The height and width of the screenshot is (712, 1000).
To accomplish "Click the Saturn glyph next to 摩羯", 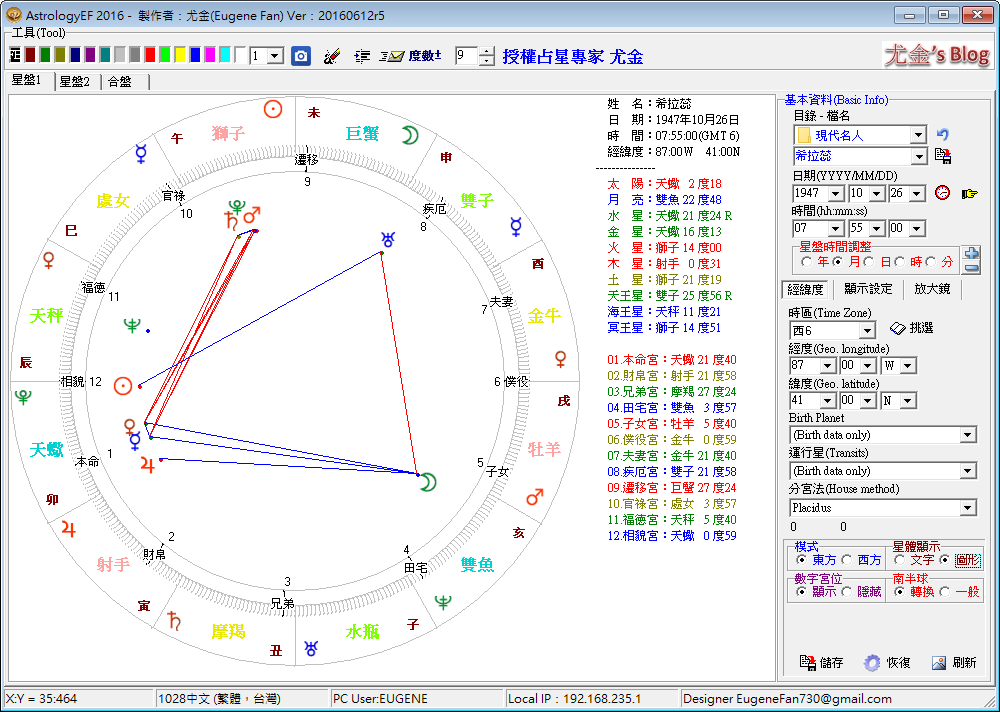I will [173, 620].
